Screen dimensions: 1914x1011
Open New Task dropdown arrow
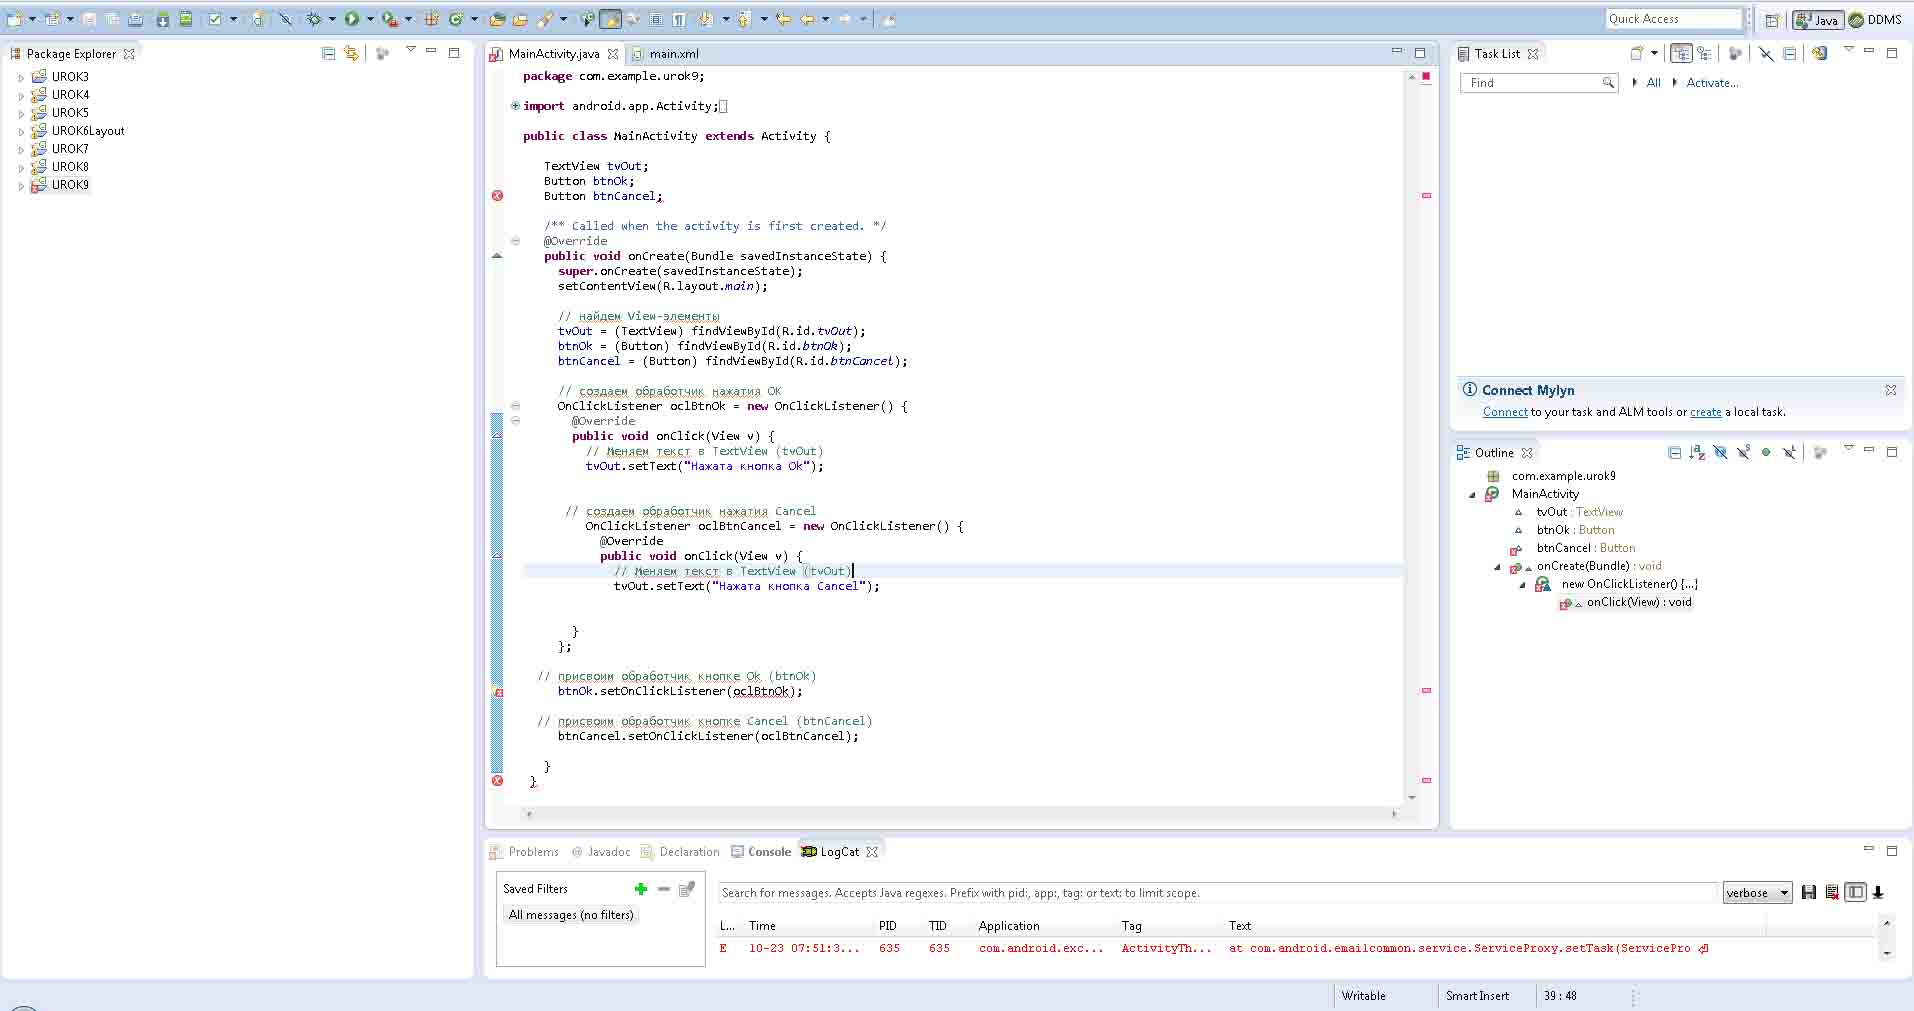coord(1654,53)
